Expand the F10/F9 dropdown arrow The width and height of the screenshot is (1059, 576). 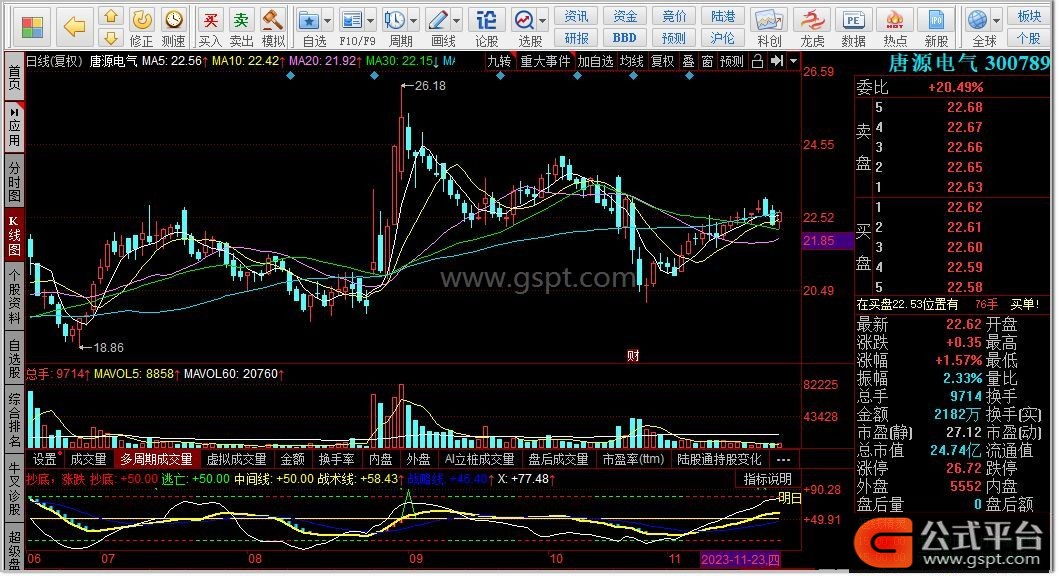click(x=370, y=20)
